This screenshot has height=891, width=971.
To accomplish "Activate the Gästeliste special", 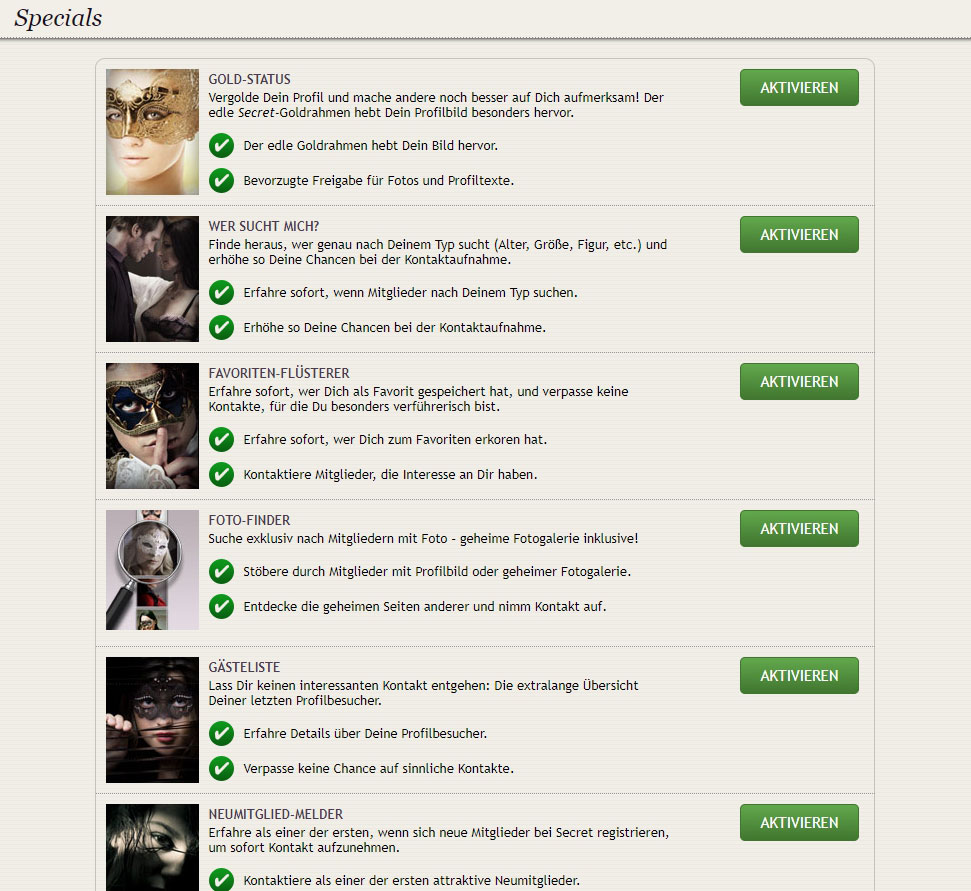I will [799, 676].
